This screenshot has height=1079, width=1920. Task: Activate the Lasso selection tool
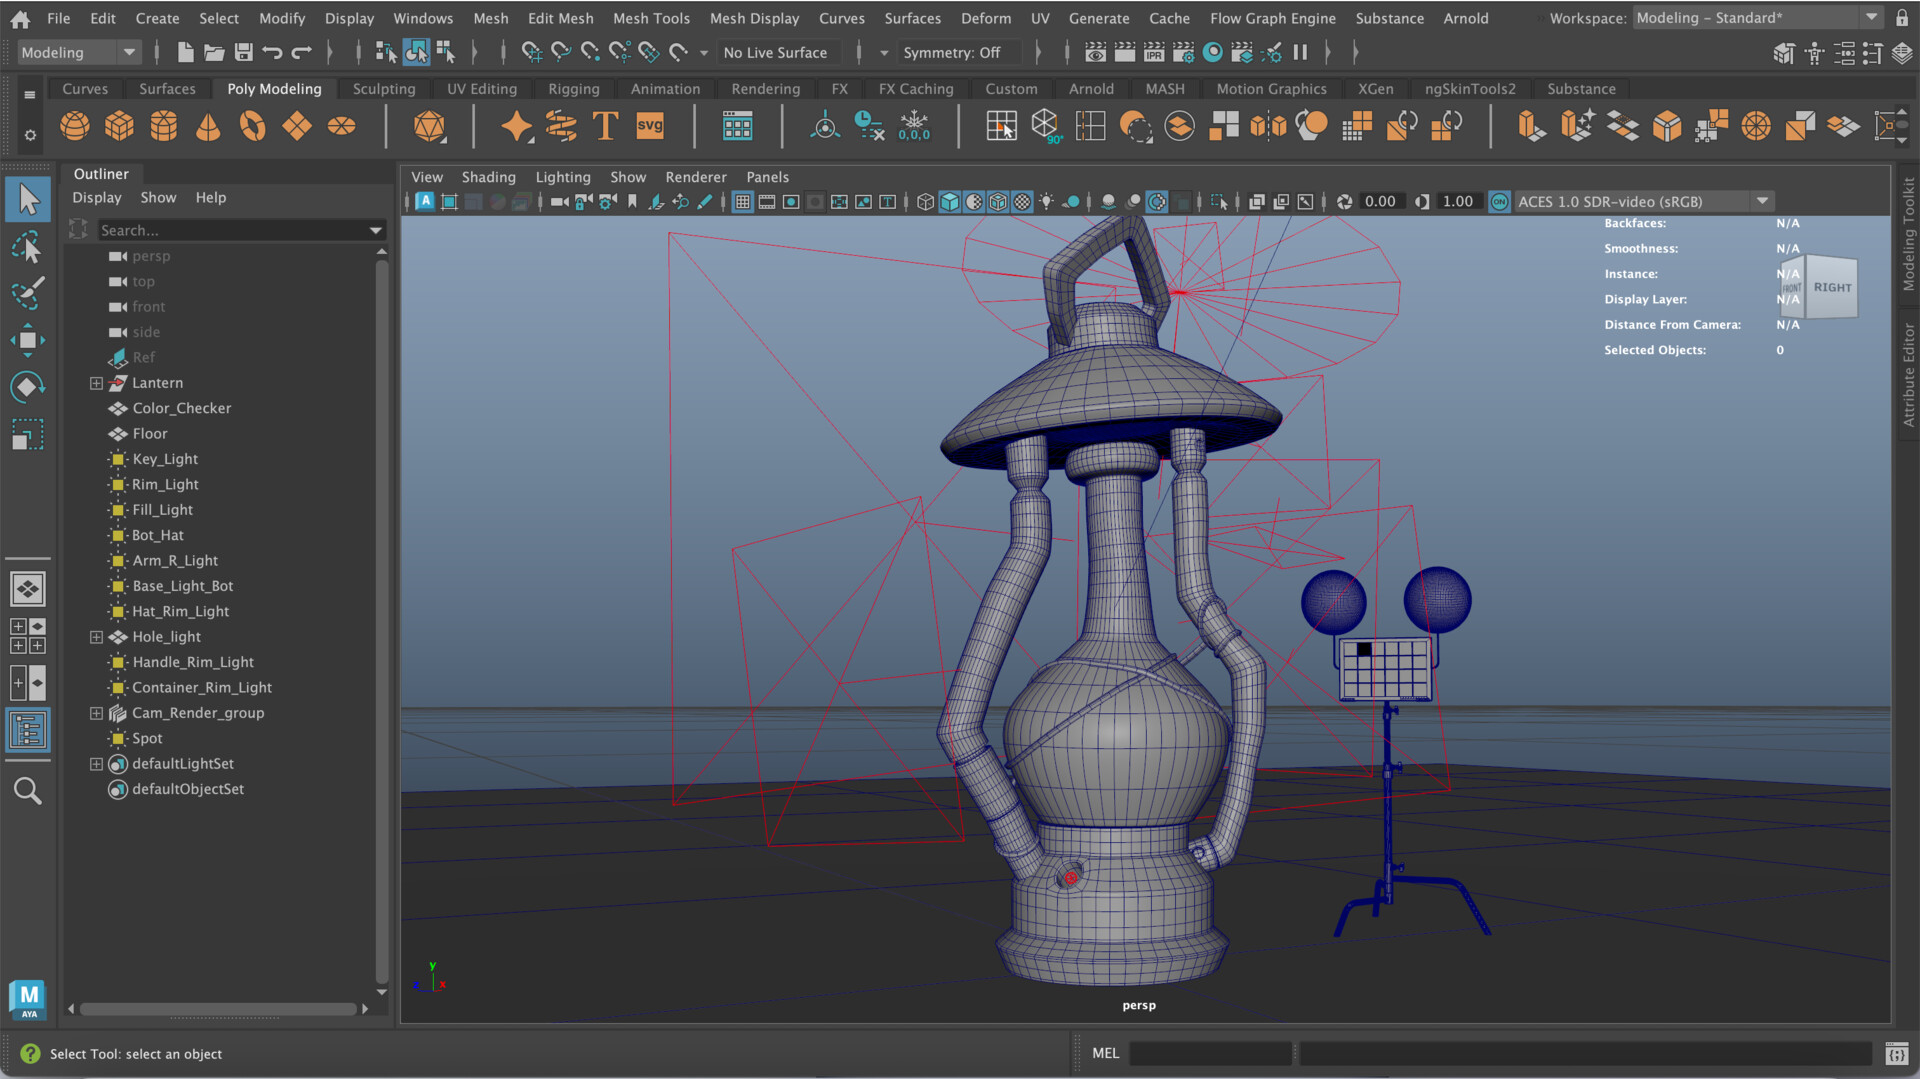coord(28,246)
